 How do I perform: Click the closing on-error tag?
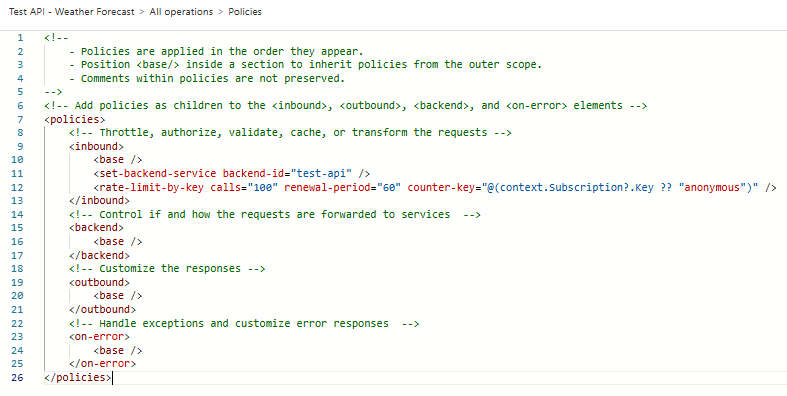[x=102, y=364]
